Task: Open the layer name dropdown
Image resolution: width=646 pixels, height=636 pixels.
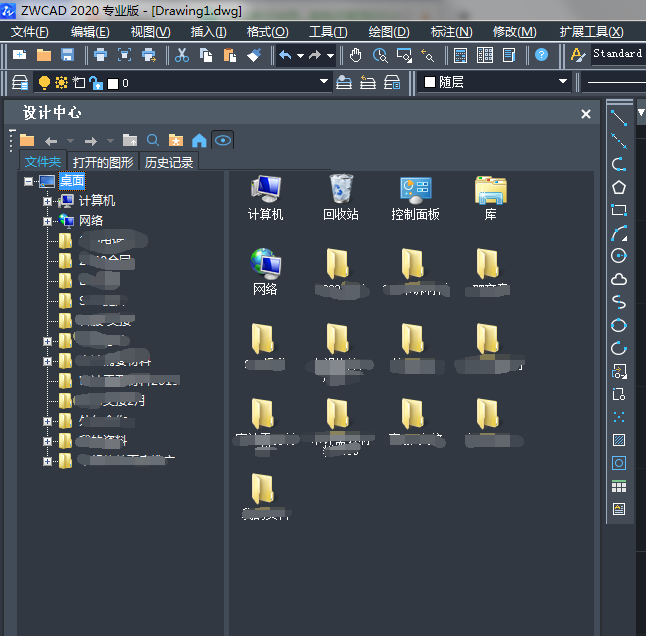Action: tap(324, 82)
